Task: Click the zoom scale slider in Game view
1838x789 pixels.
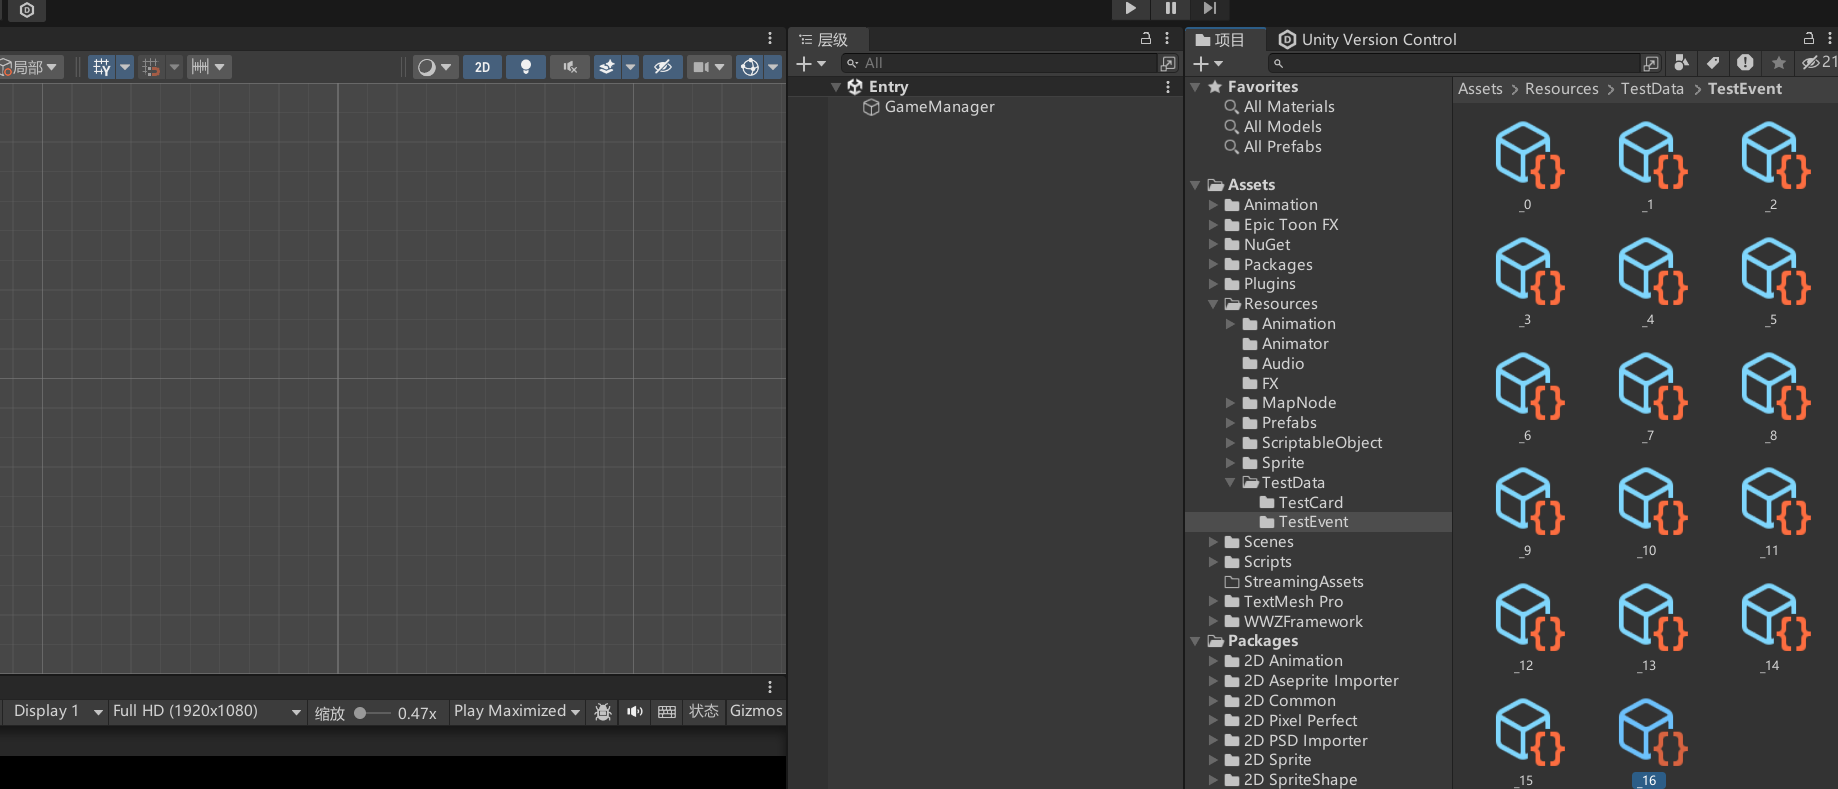Action: coord(372,713)
